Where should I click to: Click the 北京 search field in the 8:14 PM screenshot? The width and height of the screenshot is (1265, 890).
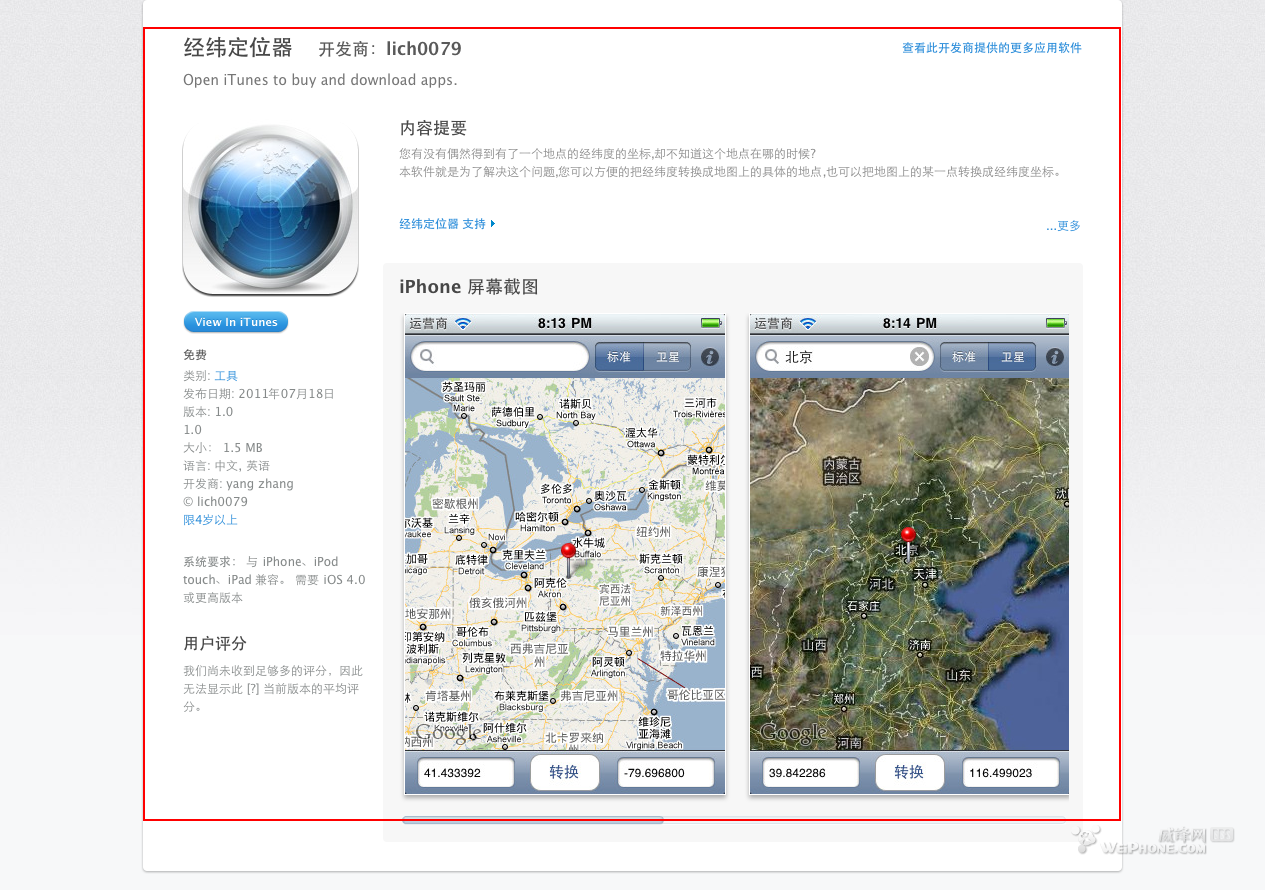(x=845, y=357)
